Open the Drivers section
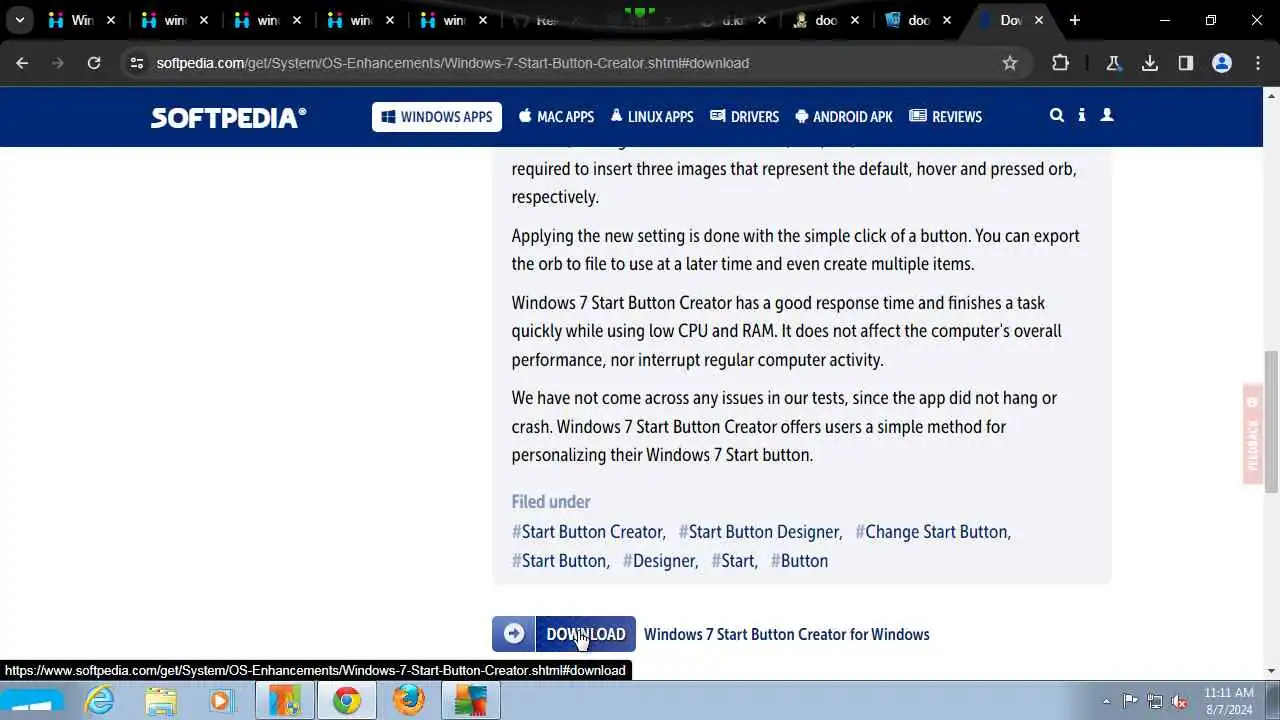The image size is (1280, 720). click(x=744, y=117)
